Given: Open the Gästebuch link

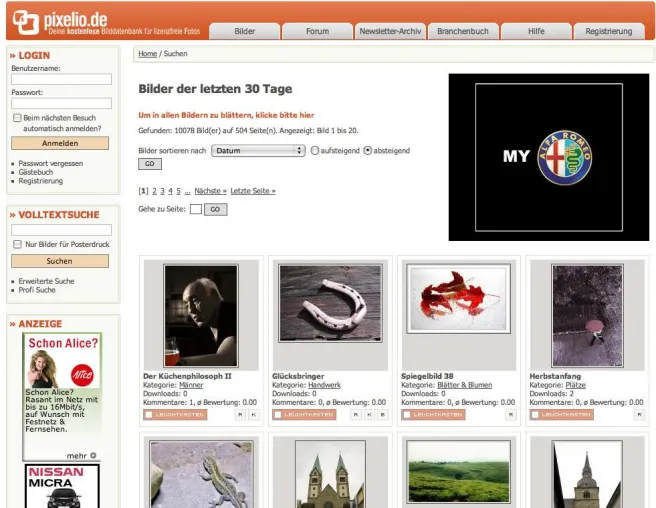Looking at the screenshot, I should click(x=36, y=172).
